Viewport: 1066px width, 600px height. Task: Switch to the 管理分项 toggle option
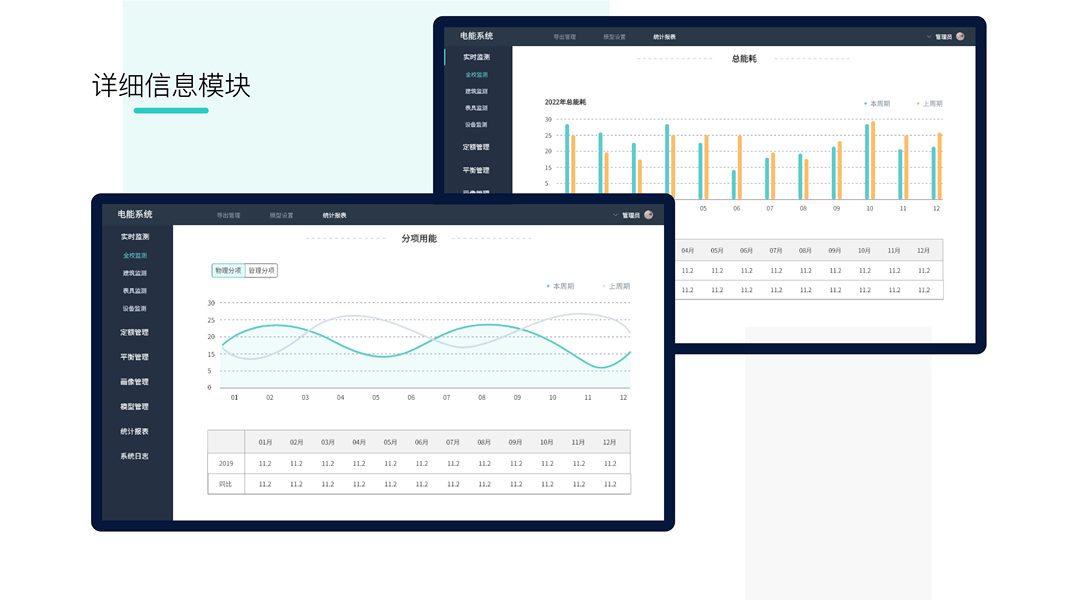261,270
